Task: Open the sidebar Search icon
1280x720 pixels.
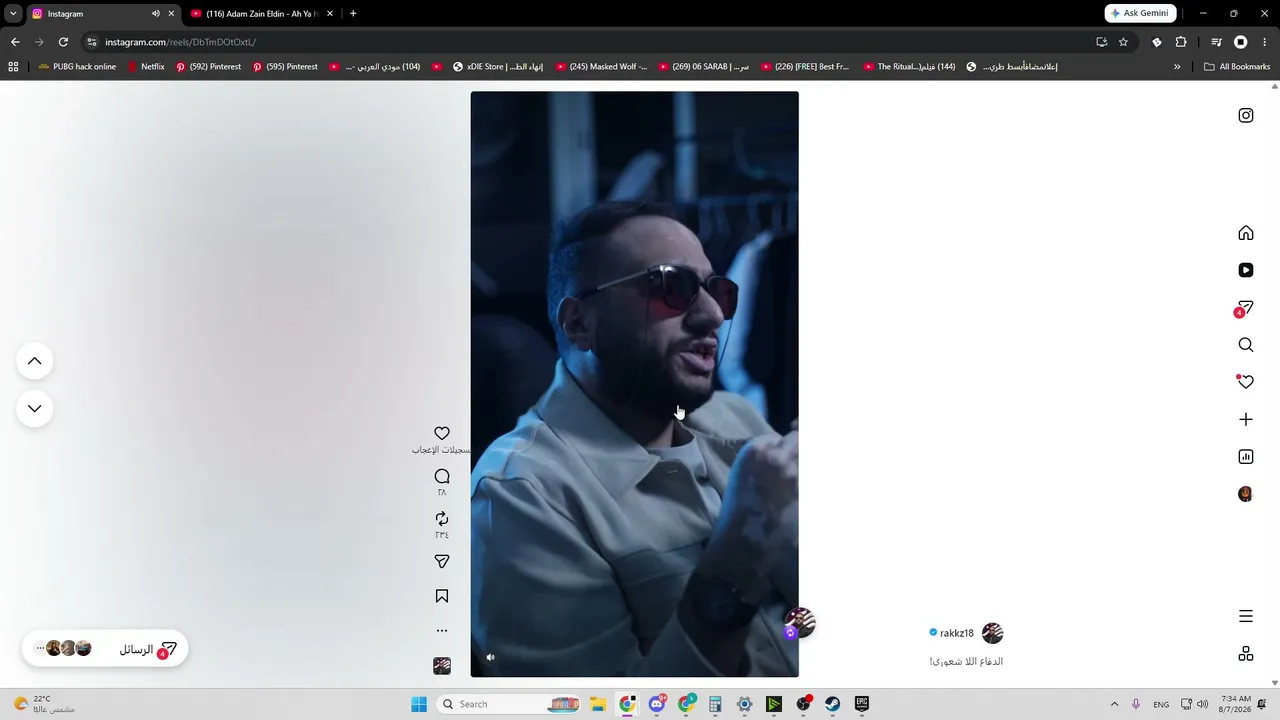Action: tap(1246, 345)
